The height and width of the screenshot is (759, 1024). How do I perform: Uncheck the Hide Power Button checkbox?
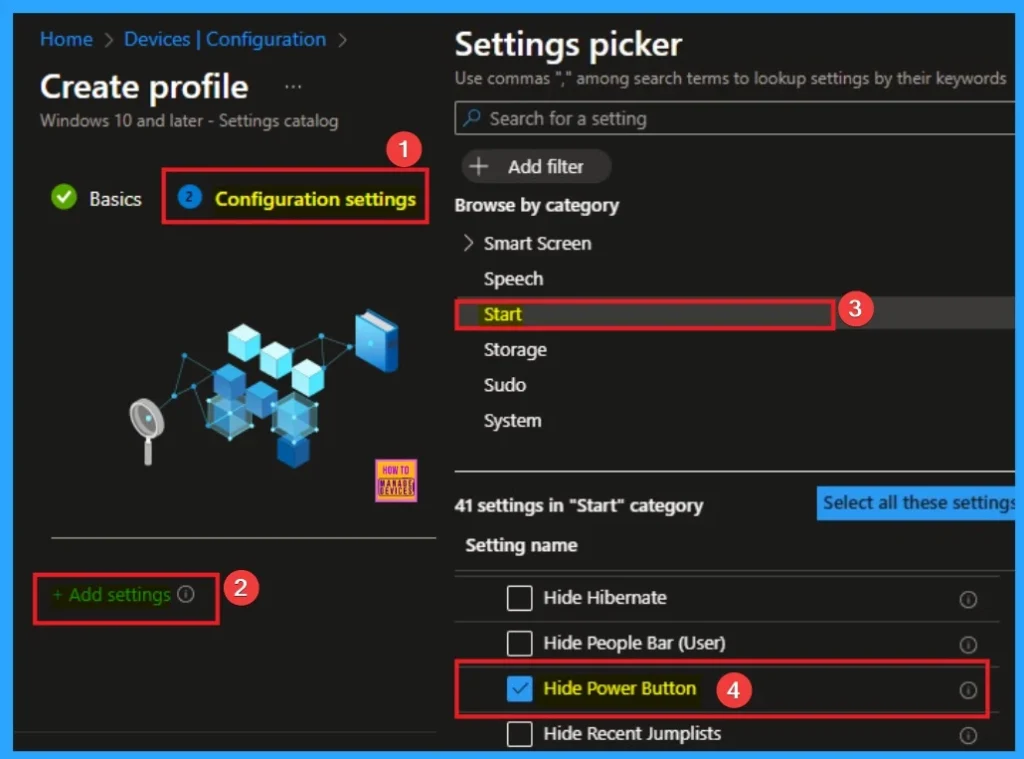coord(519,688)
